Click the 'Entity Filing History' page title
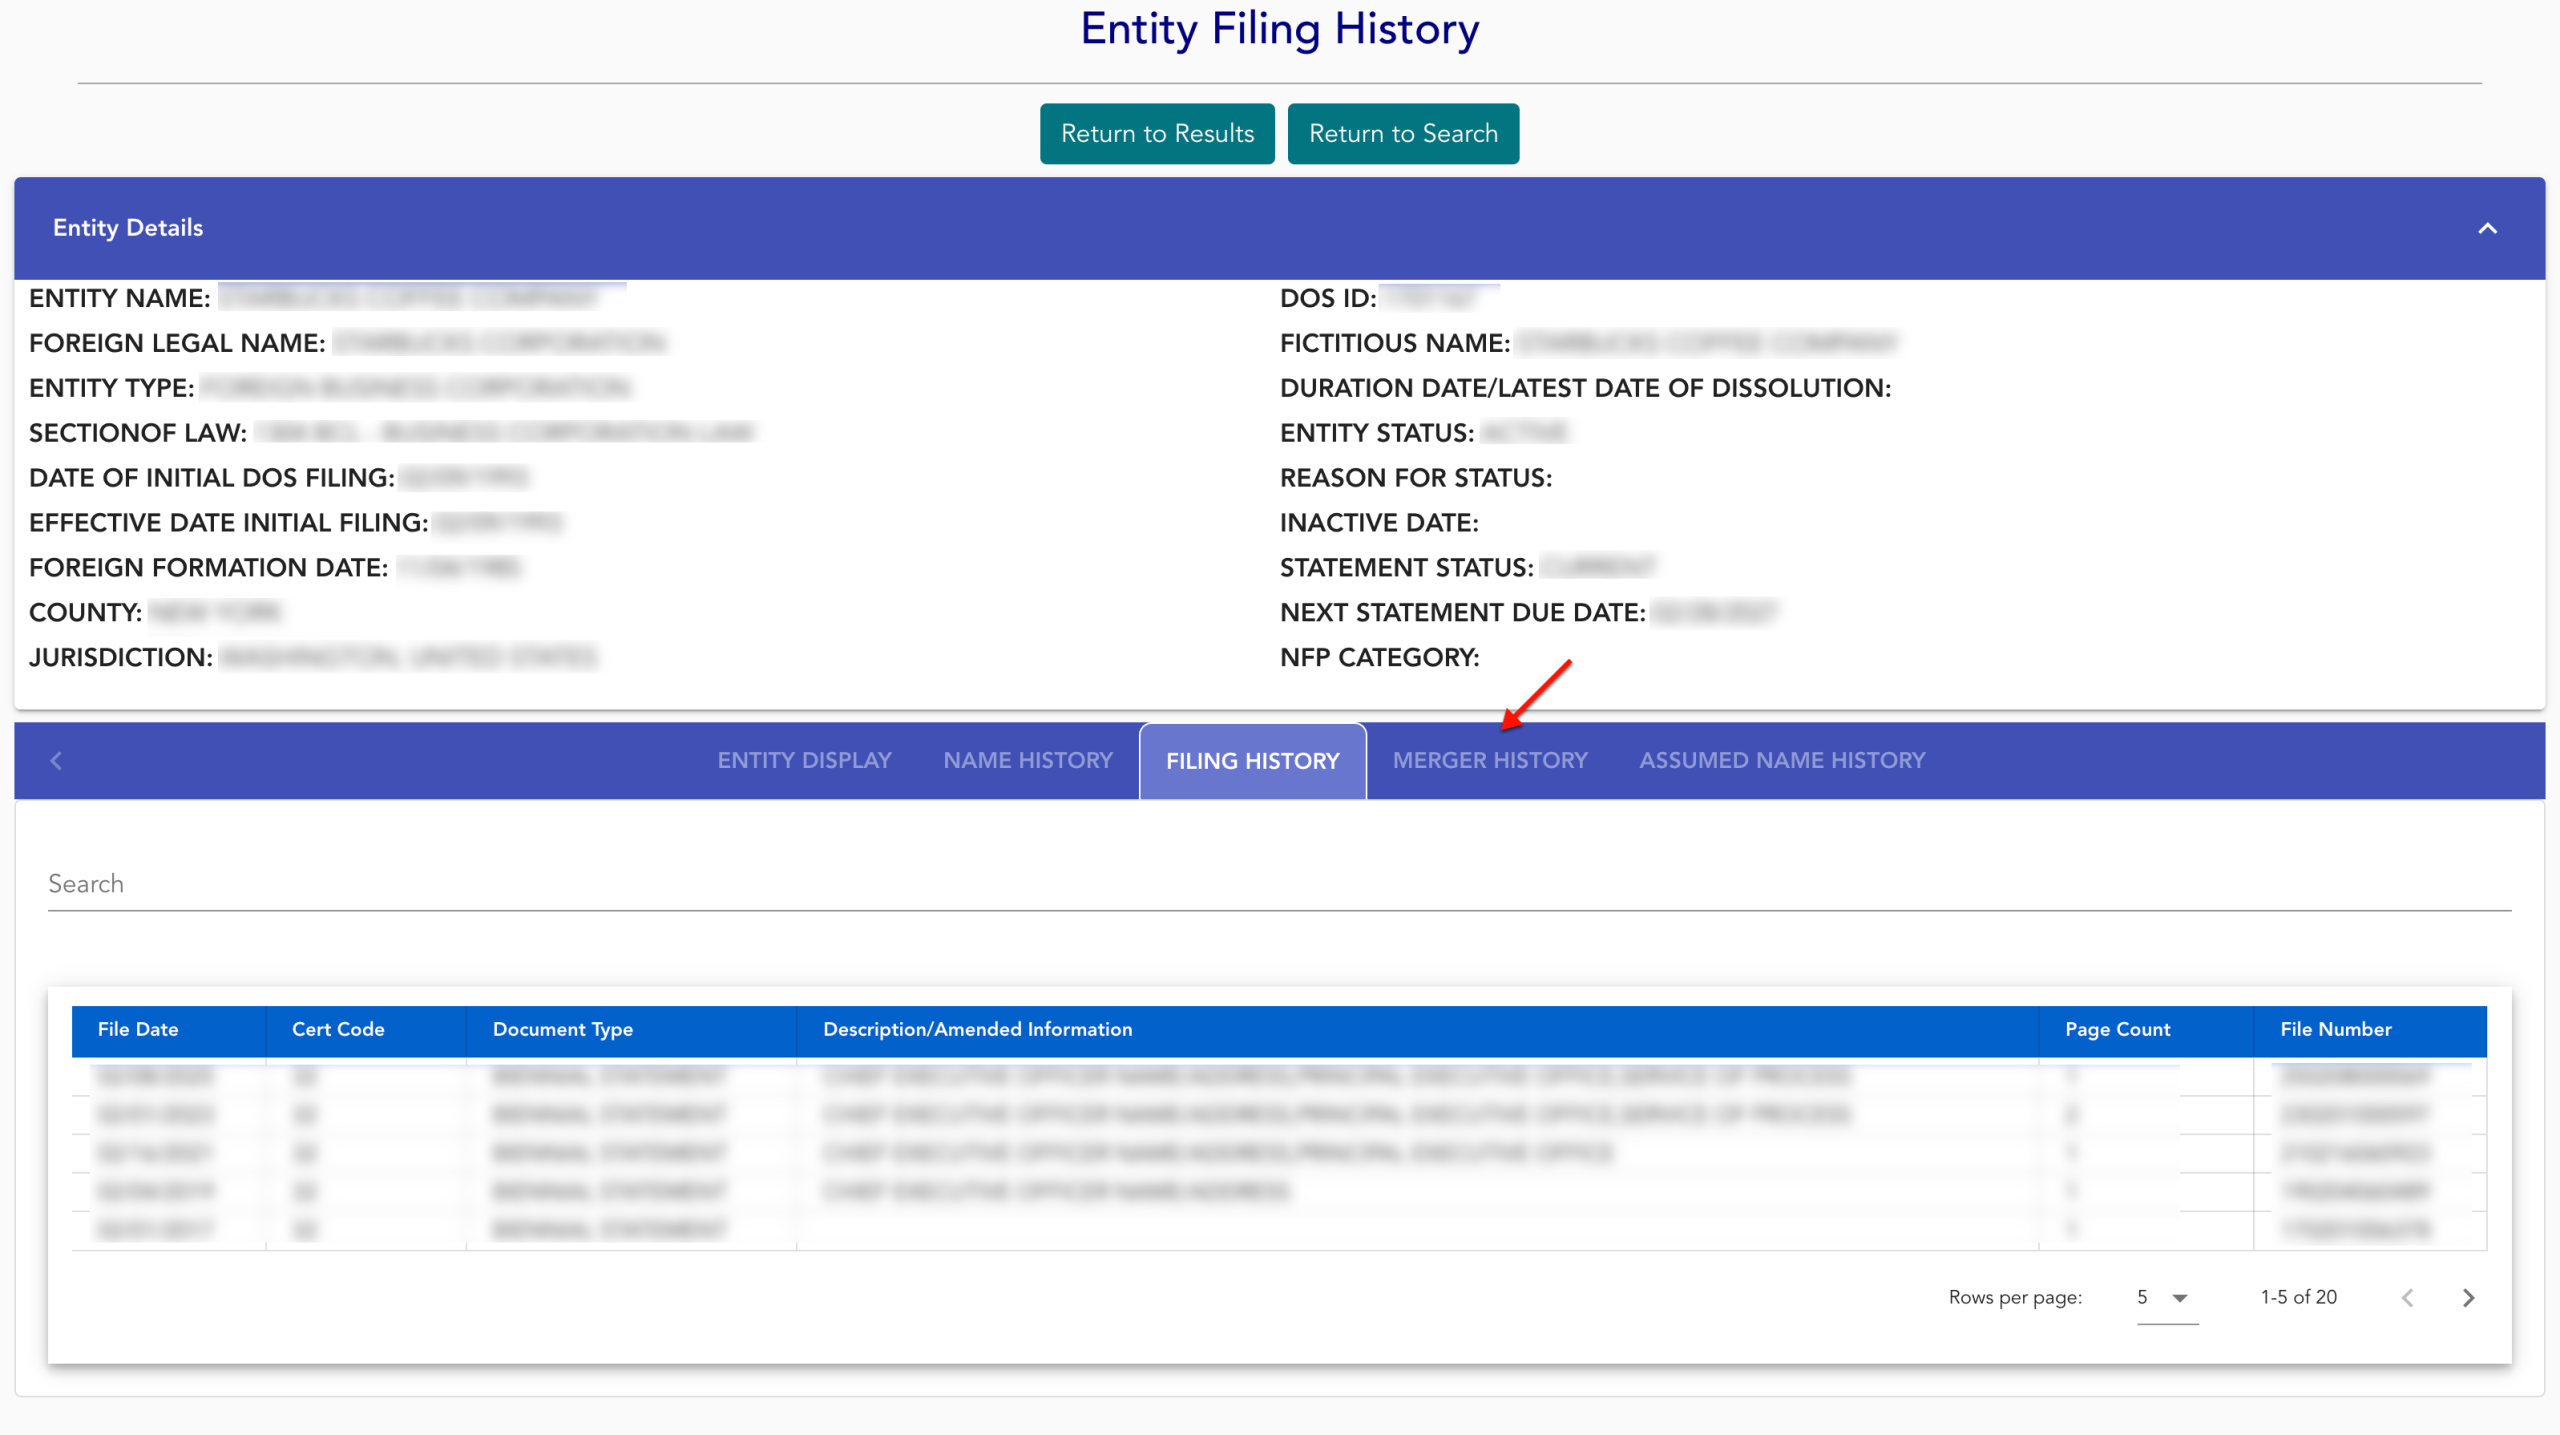 [1279, 29]
